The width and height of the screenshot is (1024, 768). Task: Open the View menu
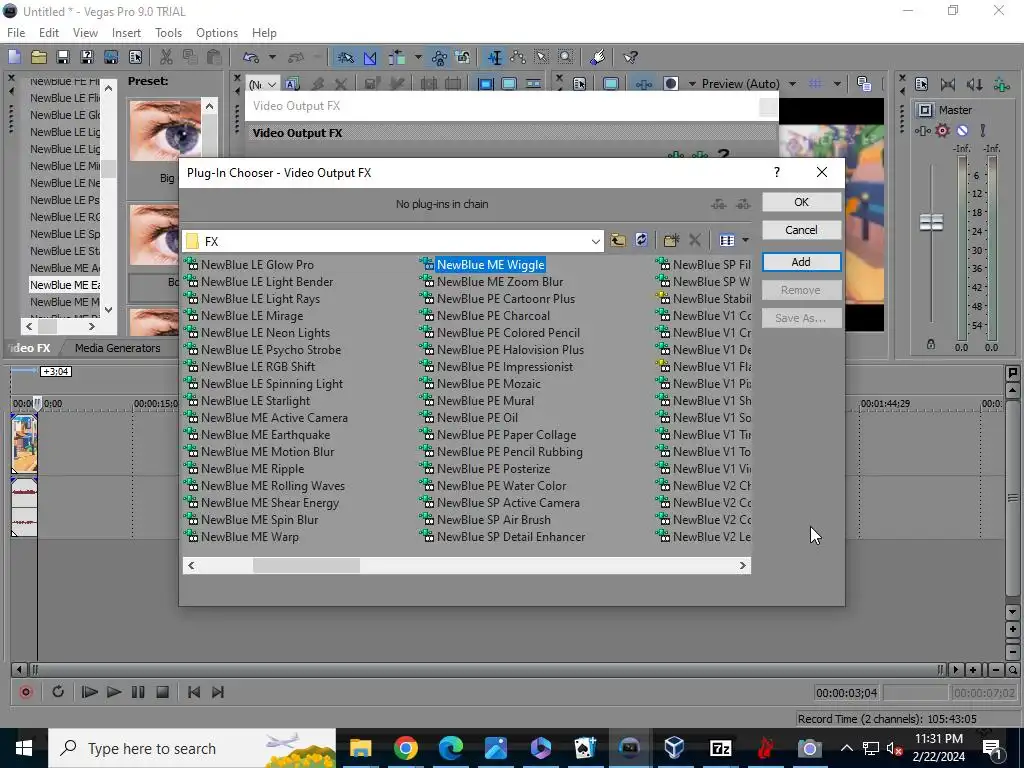pos(85,33)
